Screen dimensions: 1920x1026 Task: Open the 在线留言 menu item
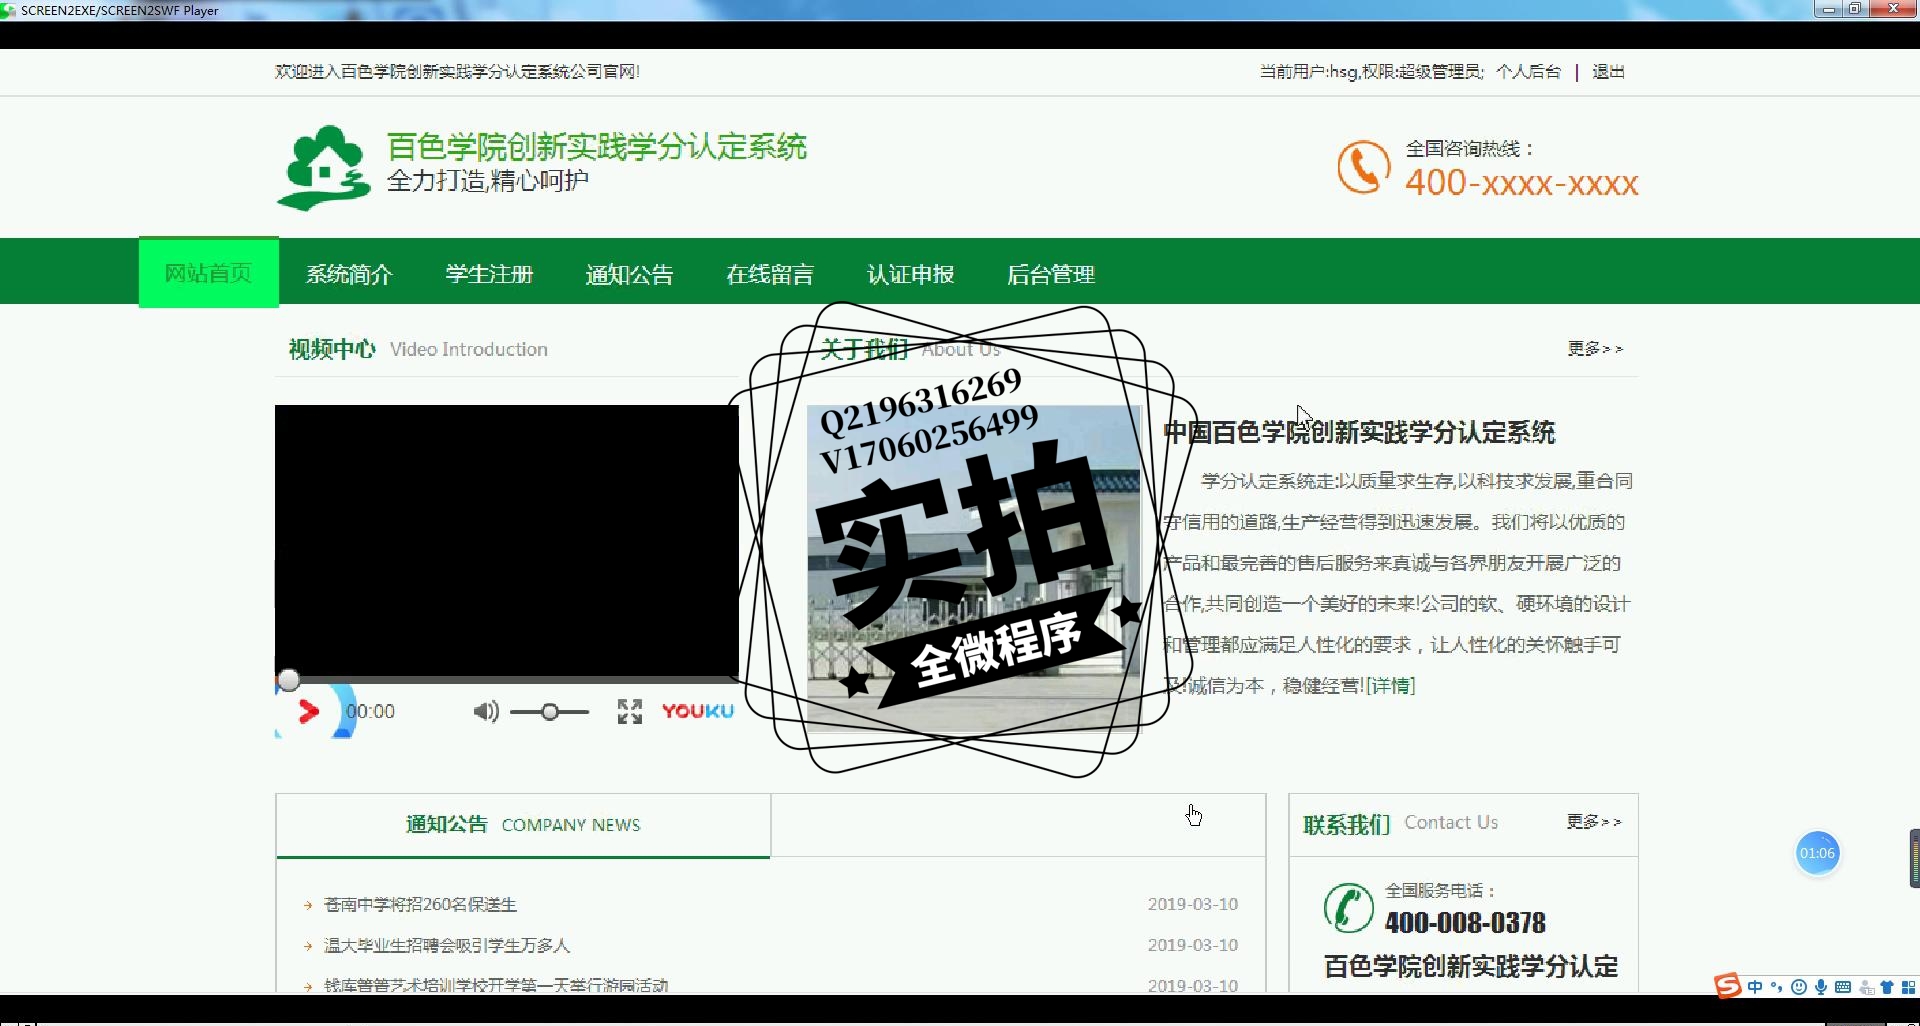(x=770, y=274)
